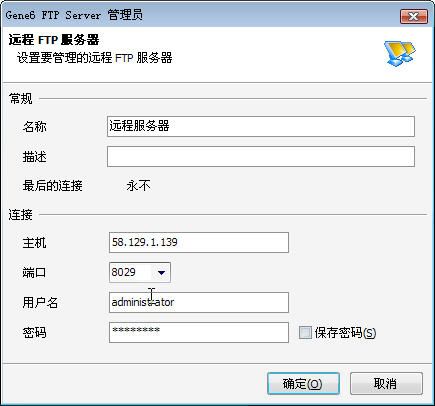Click the administrator username field
Image resolution: width=435 pixels, height=406 pixels.
(x=199, y=302)
